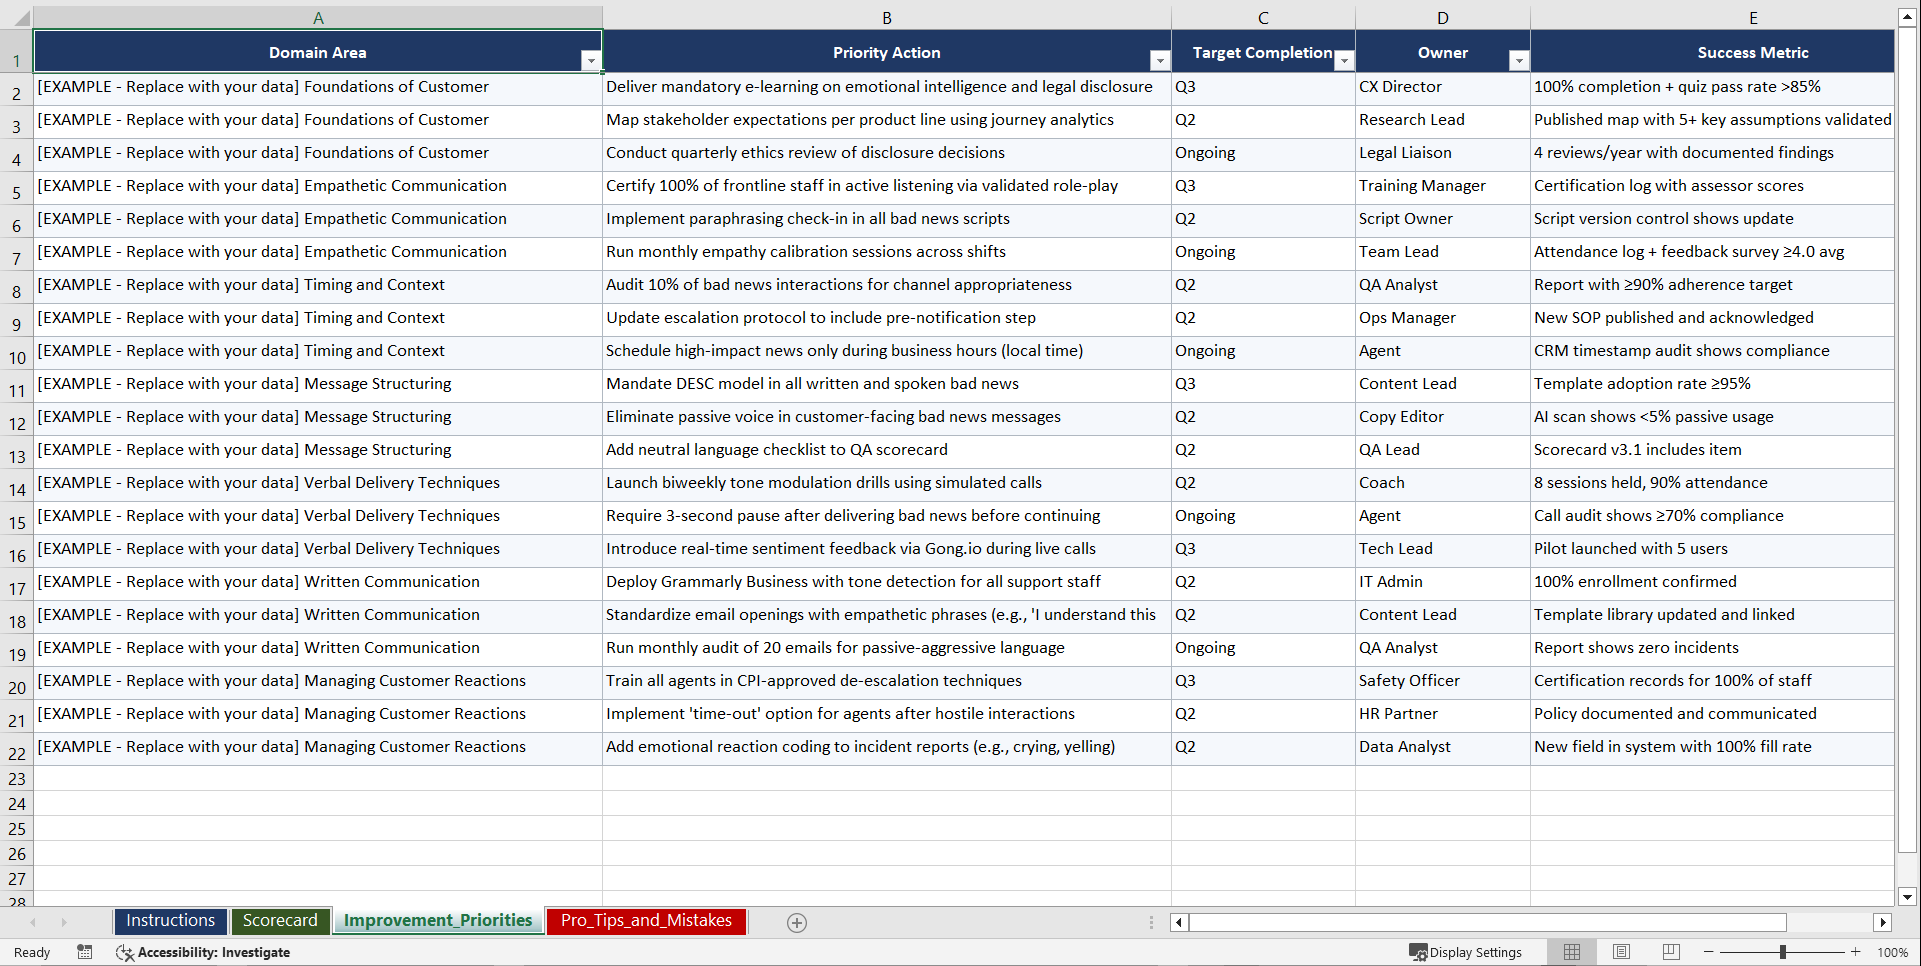Zoom out using the minus icon
This screenshot has width=1921, height=966.
point(1709,952)
